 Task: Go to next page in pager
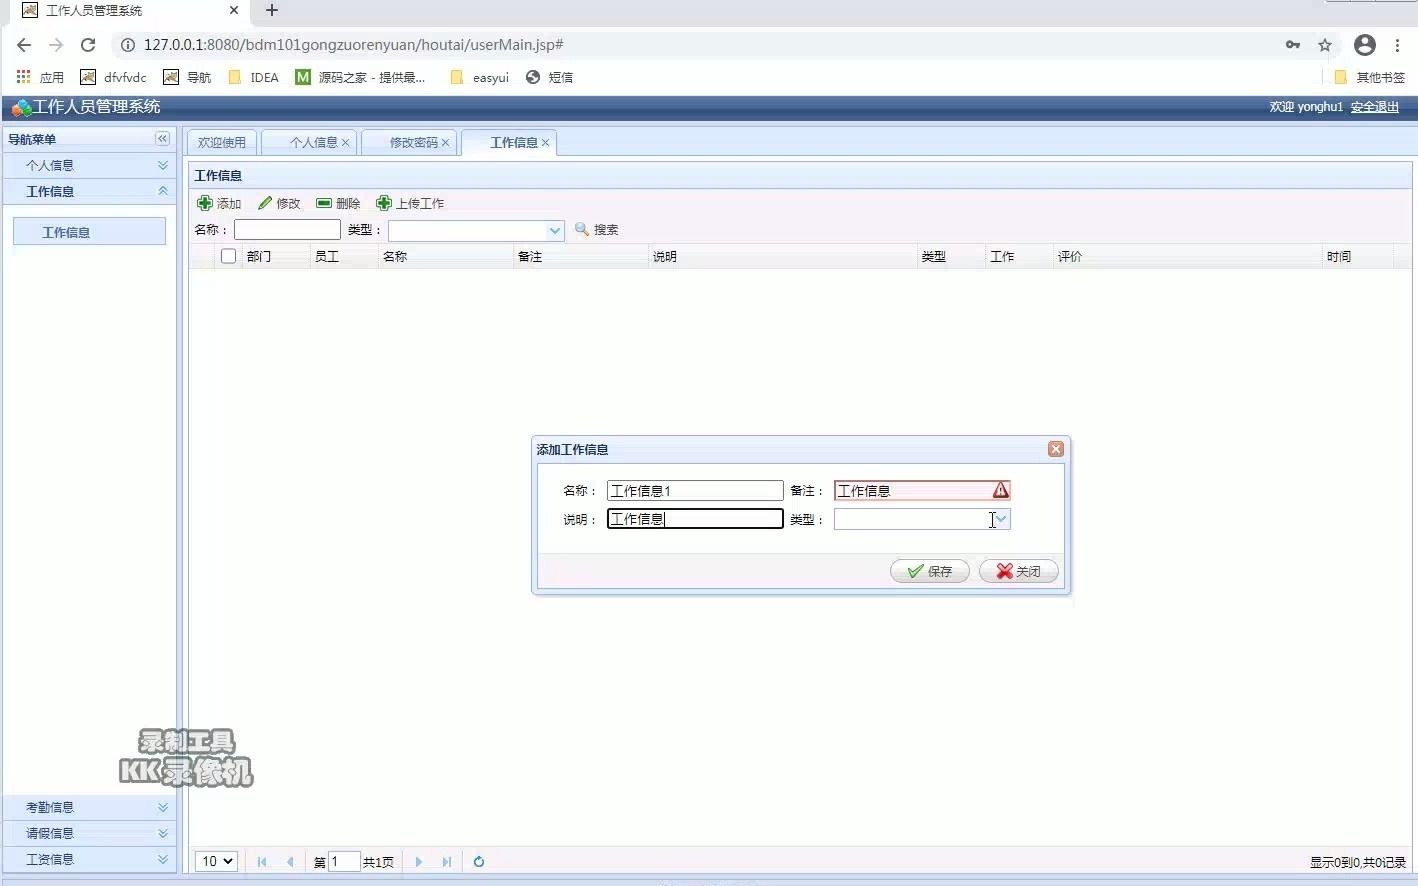pos(419,862)
